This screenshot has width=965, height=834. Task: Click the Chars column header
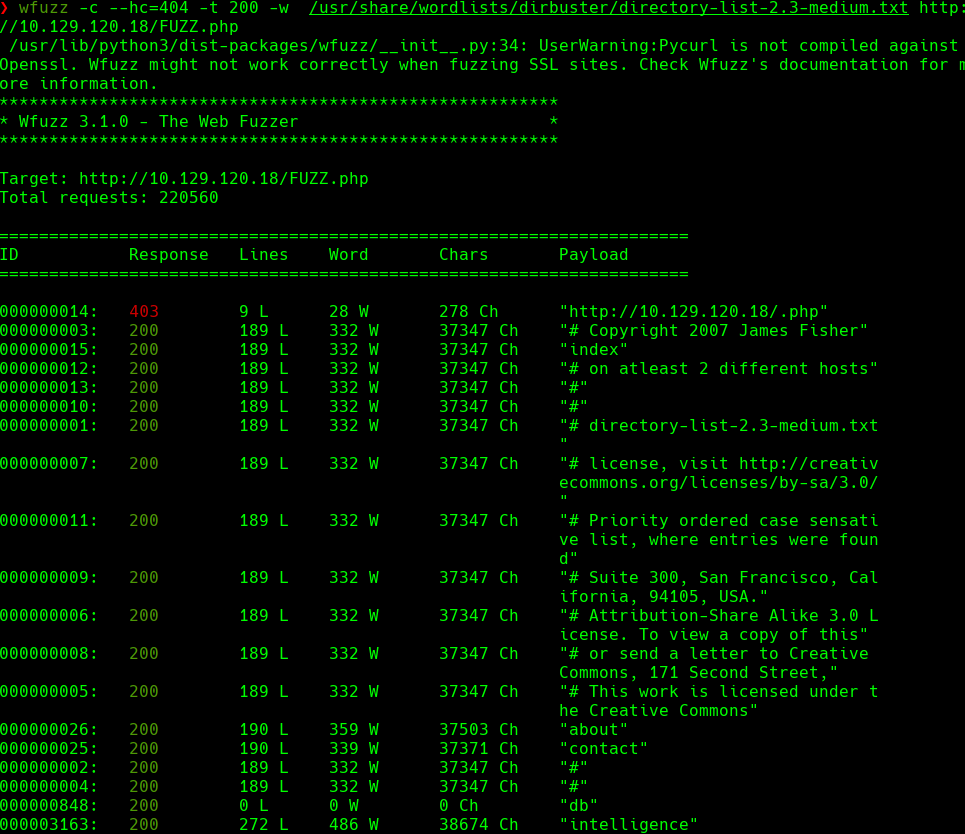462,254
